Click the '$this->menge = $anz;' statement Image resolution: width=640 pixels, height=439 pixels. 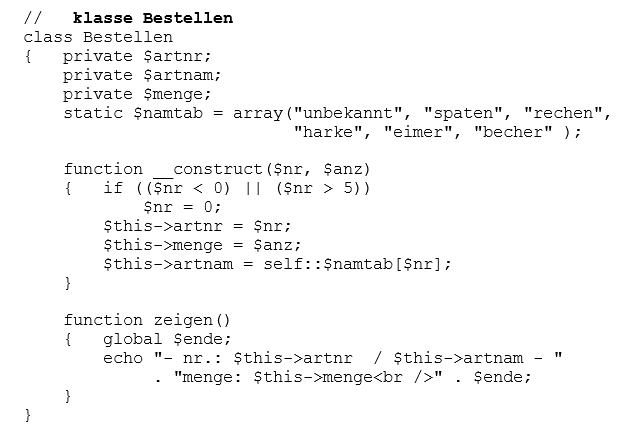point(202,245)
